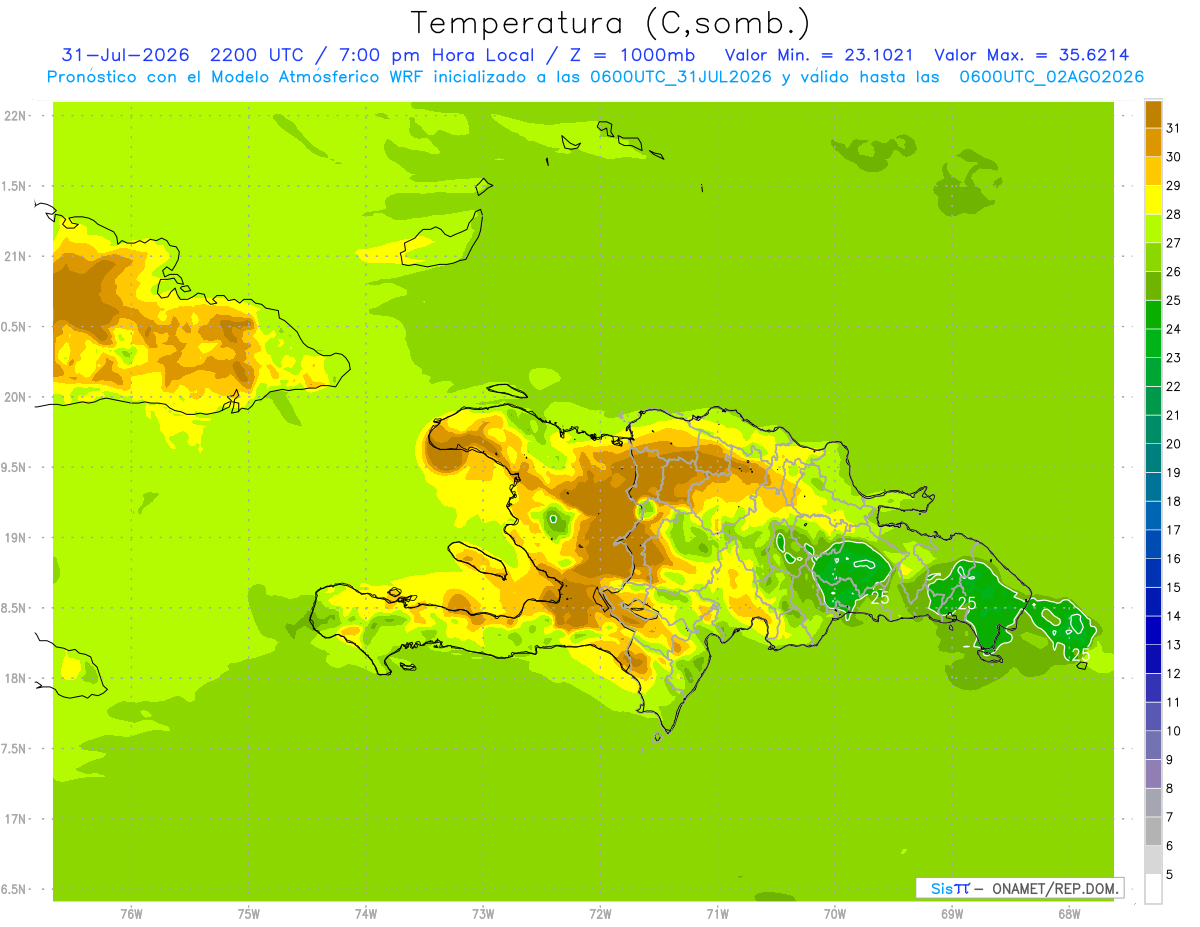
Task: Click the 25 contour label near 70W
Action: point(880,598)
